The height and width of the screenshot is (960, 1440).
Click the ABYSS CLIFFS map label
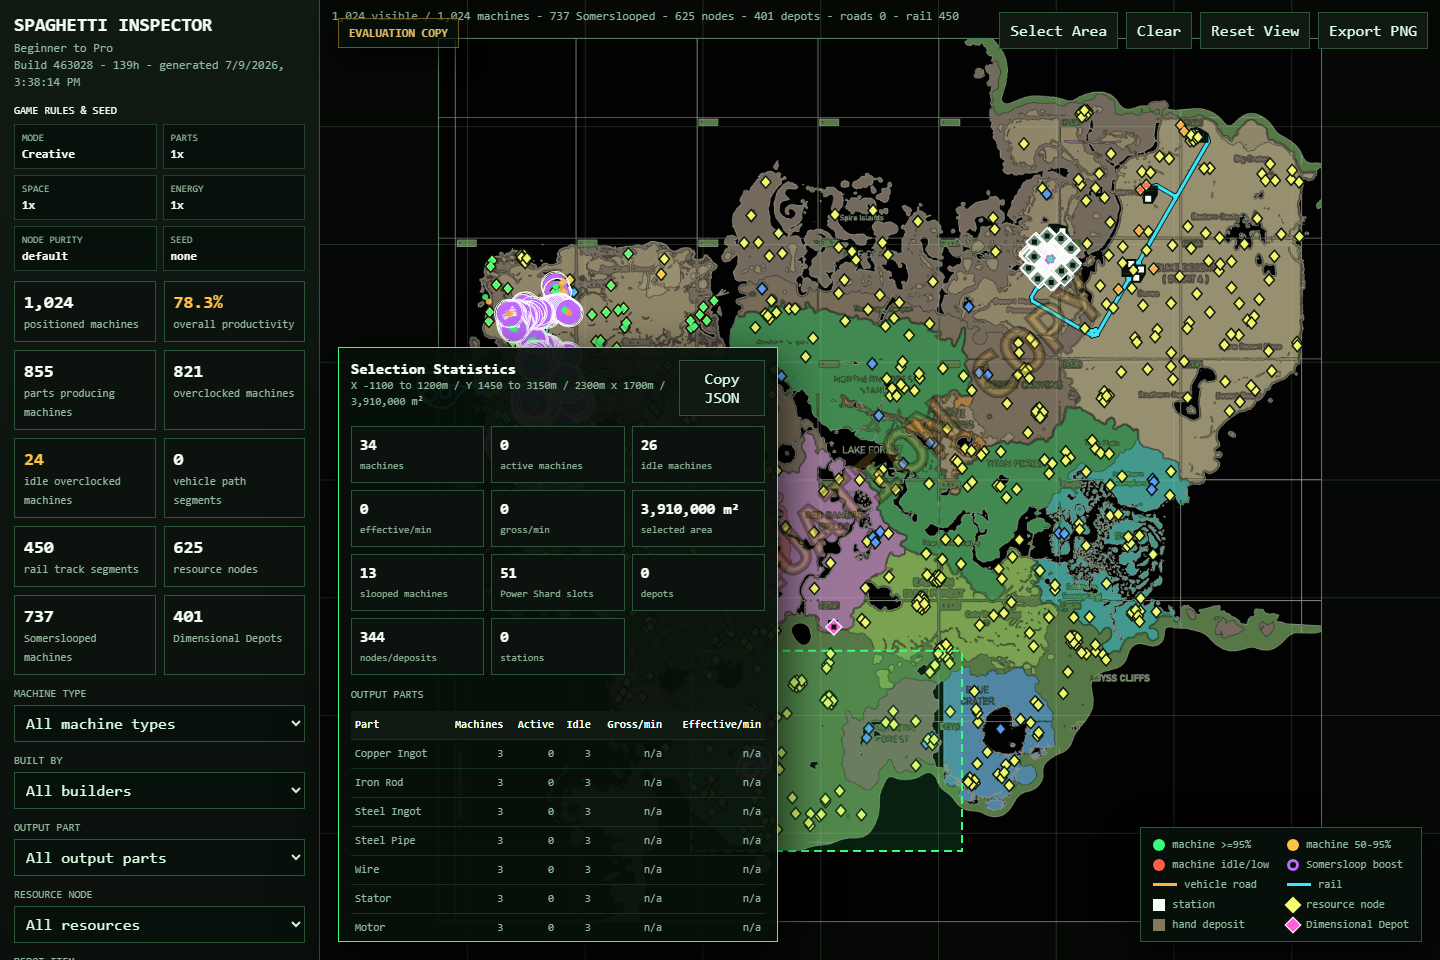(x=1120, y=678)
